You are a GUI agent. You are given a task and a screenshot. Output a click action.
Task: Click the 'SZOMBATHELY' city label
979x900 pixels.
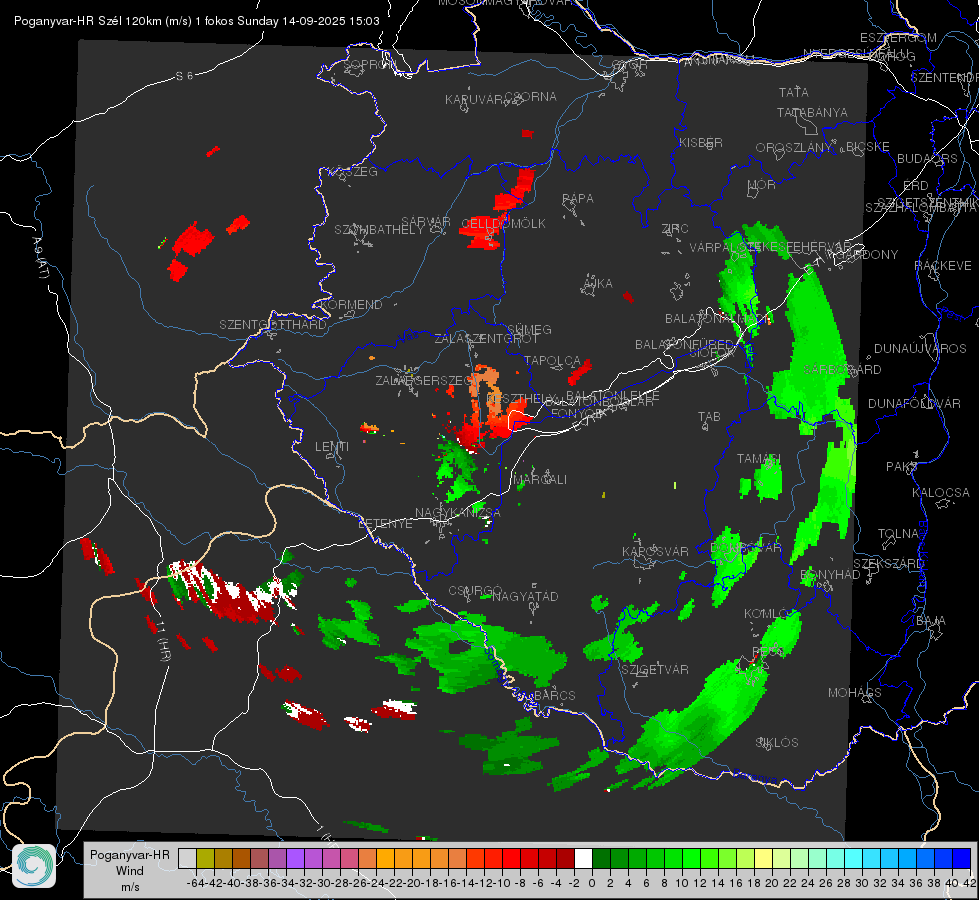pos(378,230)
